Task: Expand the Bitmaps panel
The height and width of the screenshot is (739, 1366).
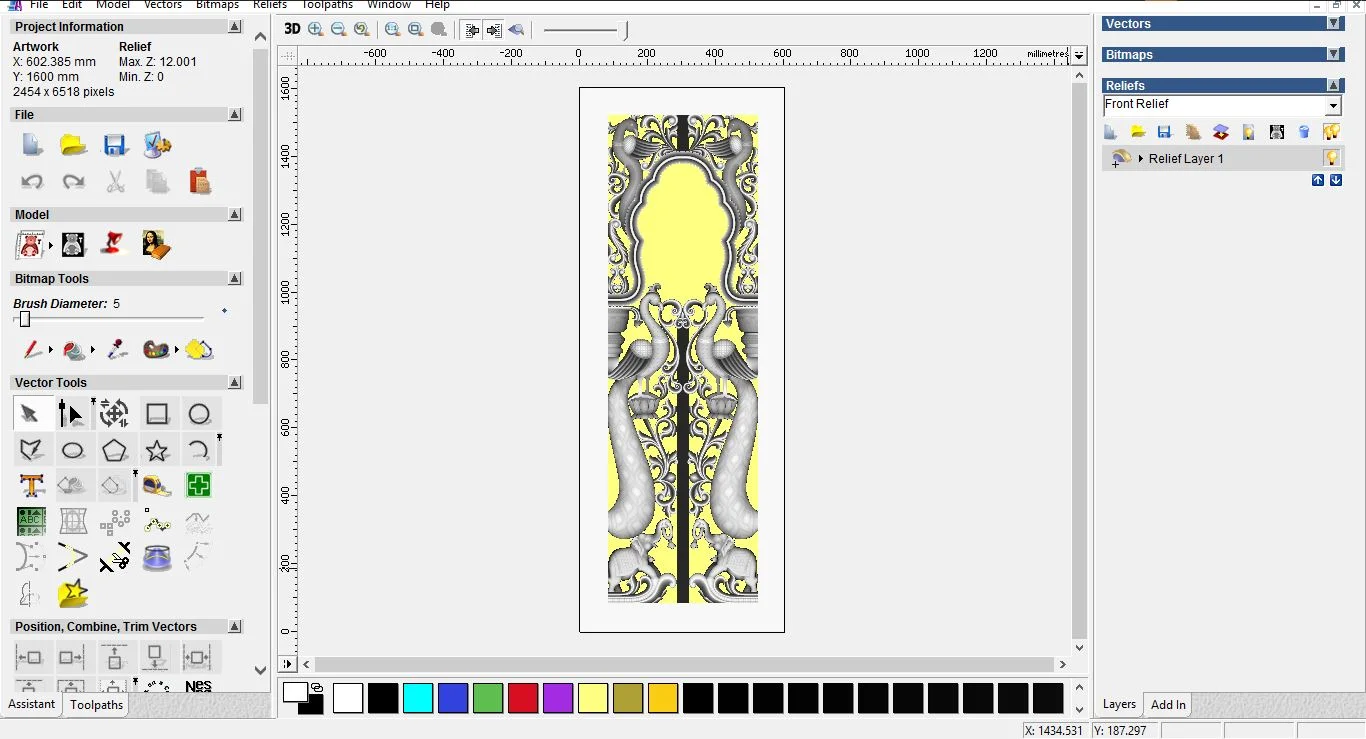Action: tap(1333, 55)
